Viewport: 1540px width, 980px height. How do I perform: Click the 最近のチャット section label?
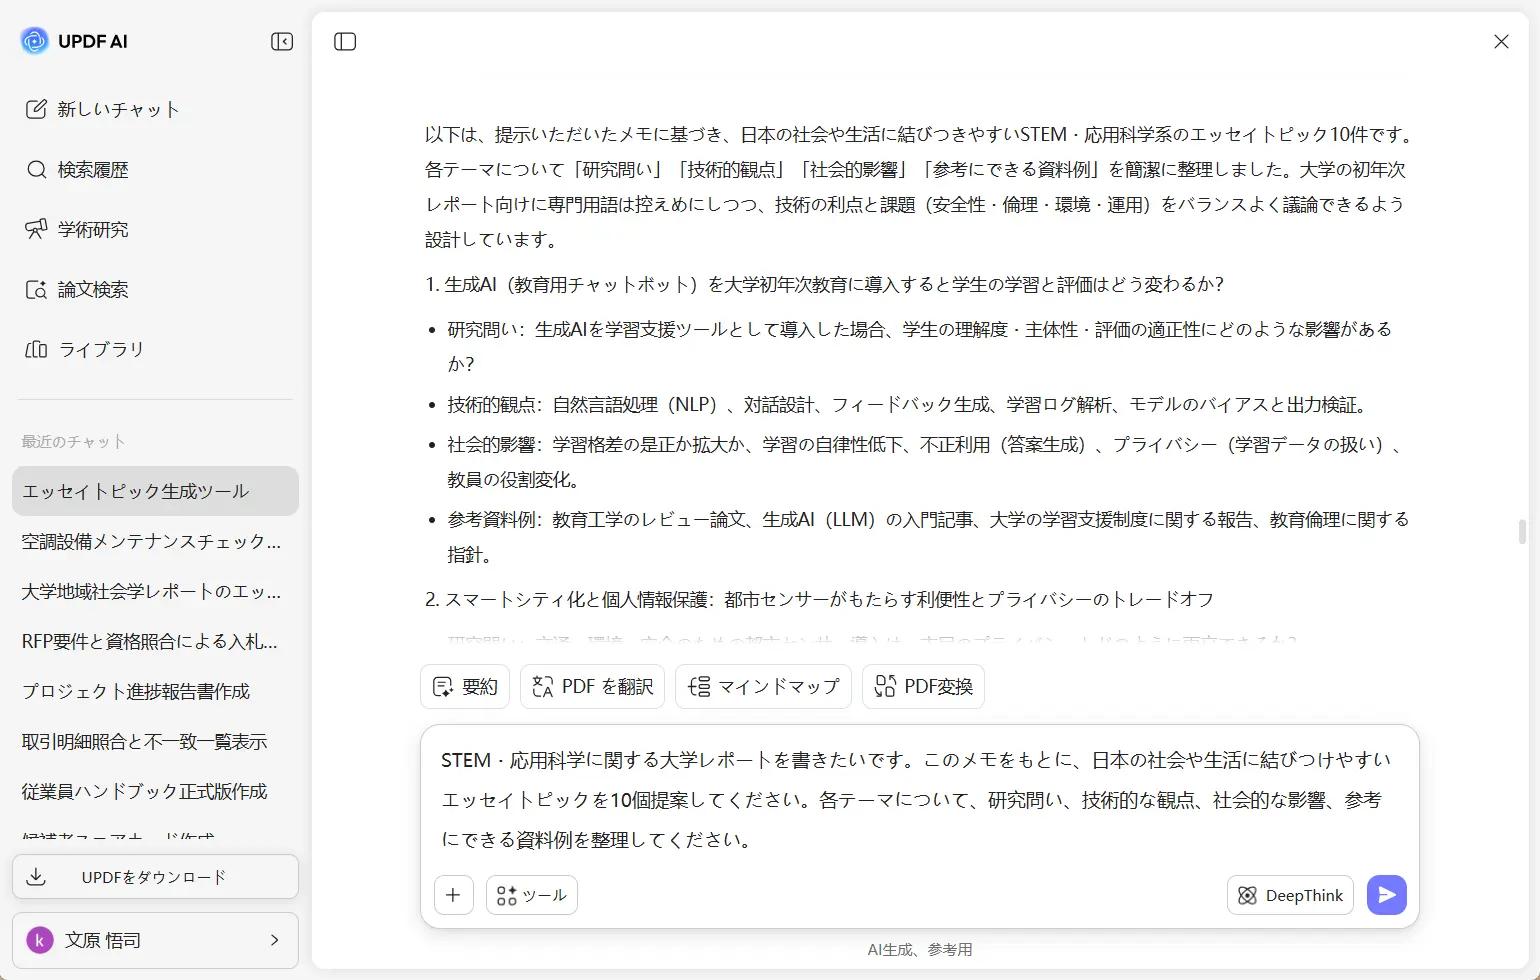coord(74,441)
